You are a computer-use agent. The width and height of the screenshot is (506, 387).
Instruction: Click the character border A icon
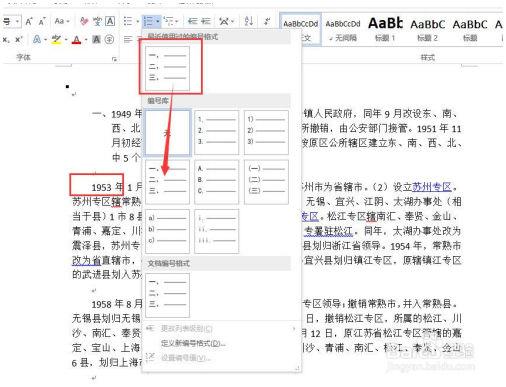pos(110,22)
